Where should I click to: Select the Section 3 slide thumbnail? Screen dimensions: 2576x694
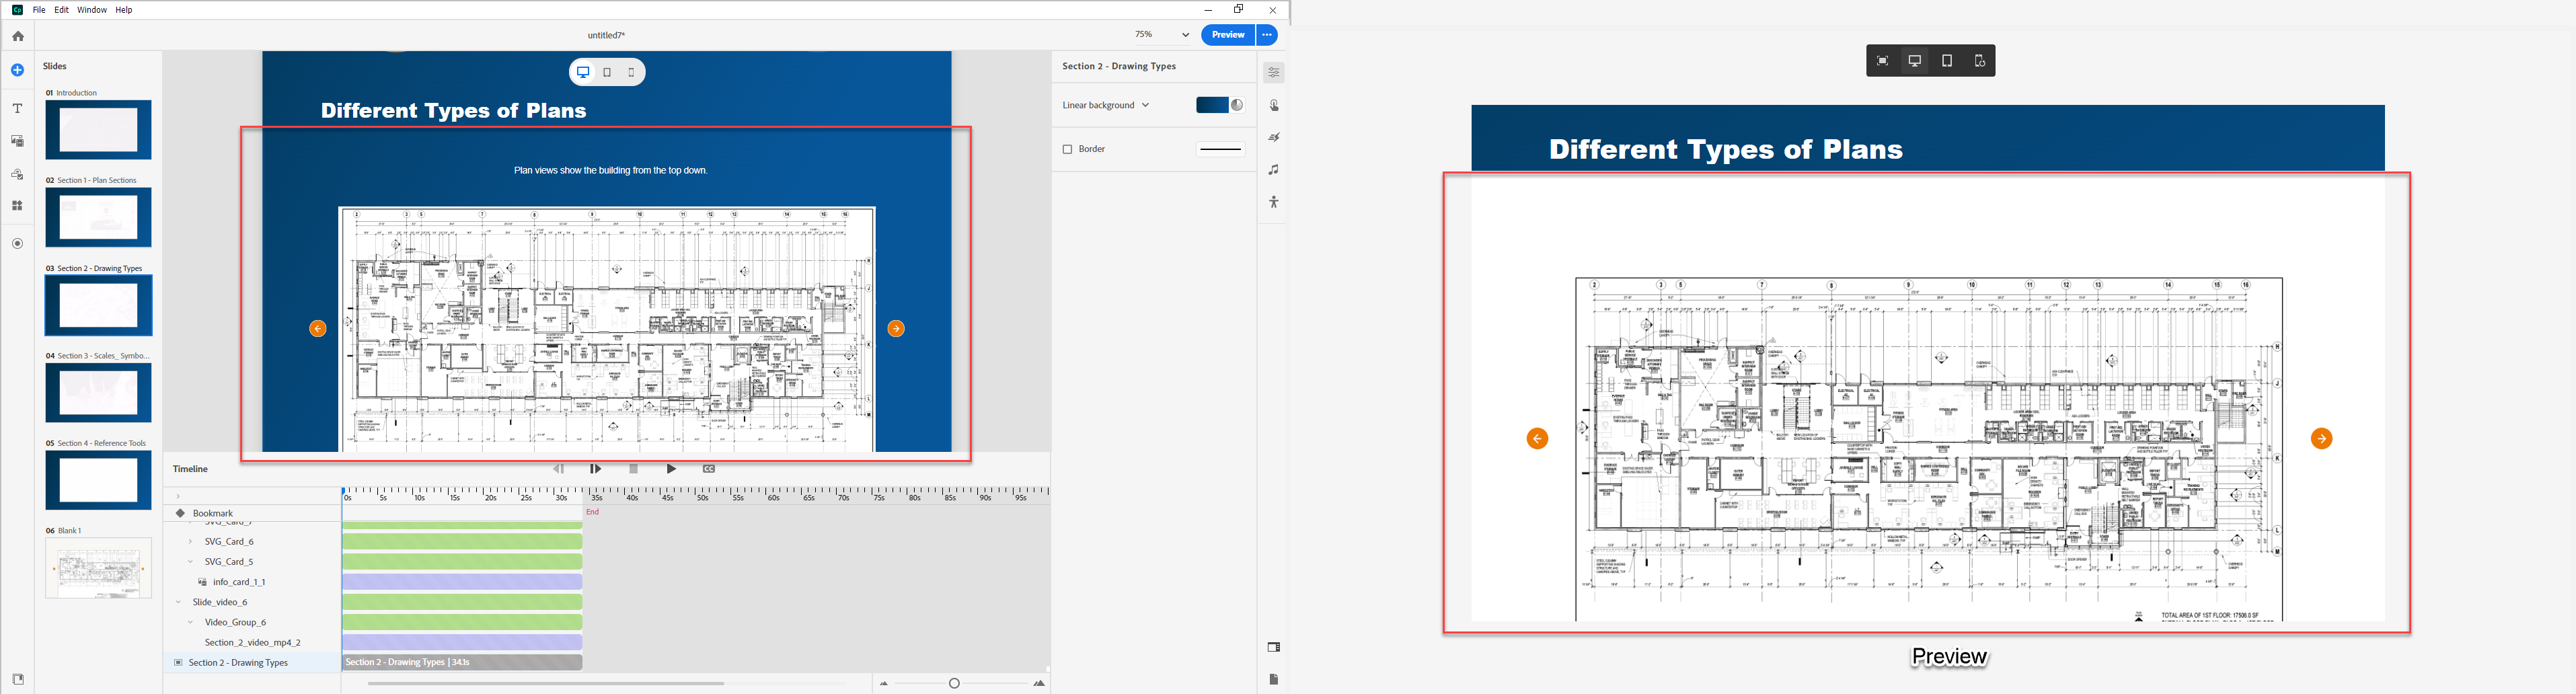point(98,393)
